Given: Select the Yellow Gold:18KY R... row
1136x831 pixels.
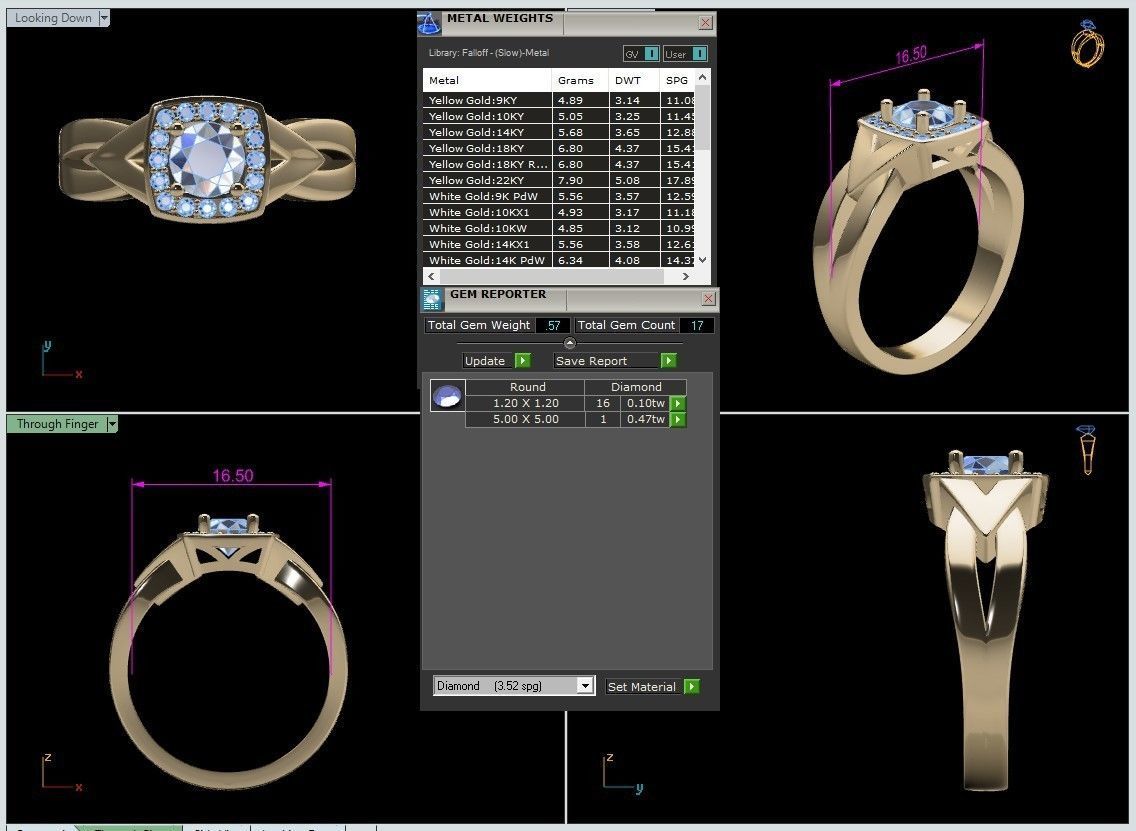Looking at the screenshot, I should coord(559,164).
